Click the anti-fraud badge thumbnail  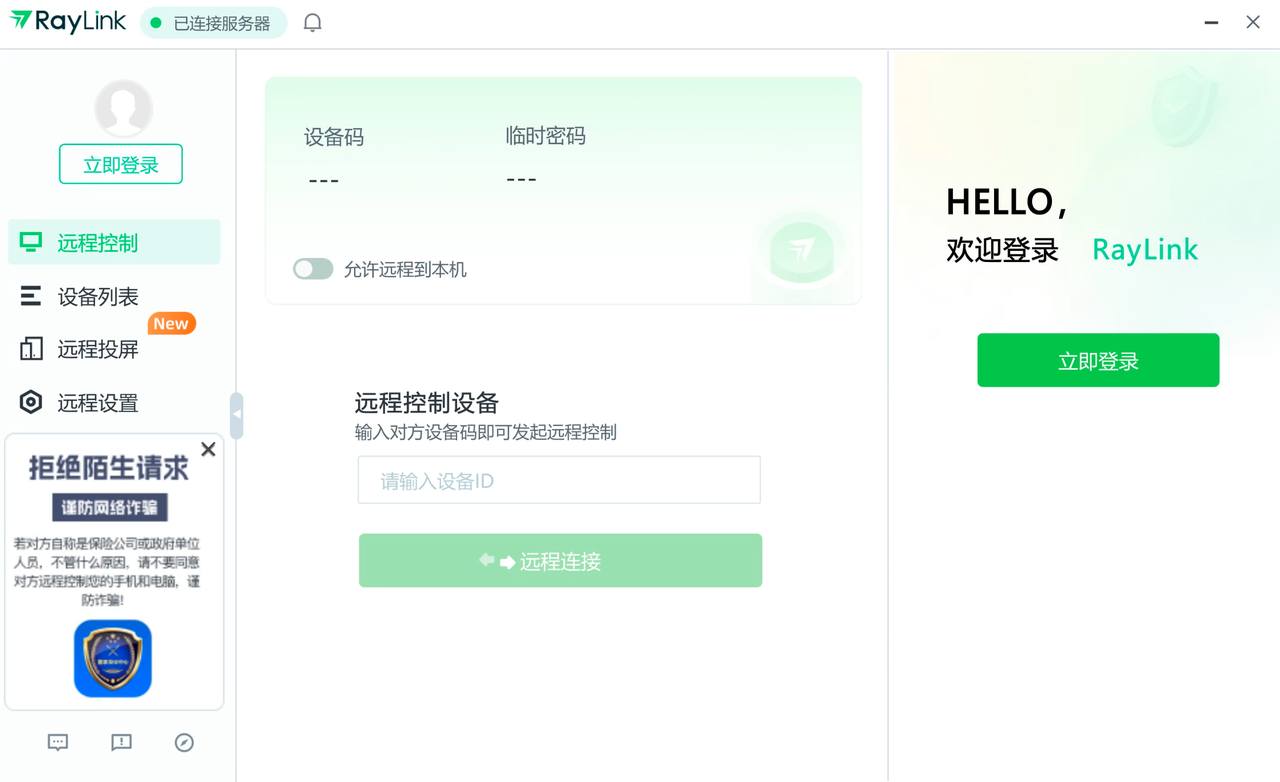112,658
